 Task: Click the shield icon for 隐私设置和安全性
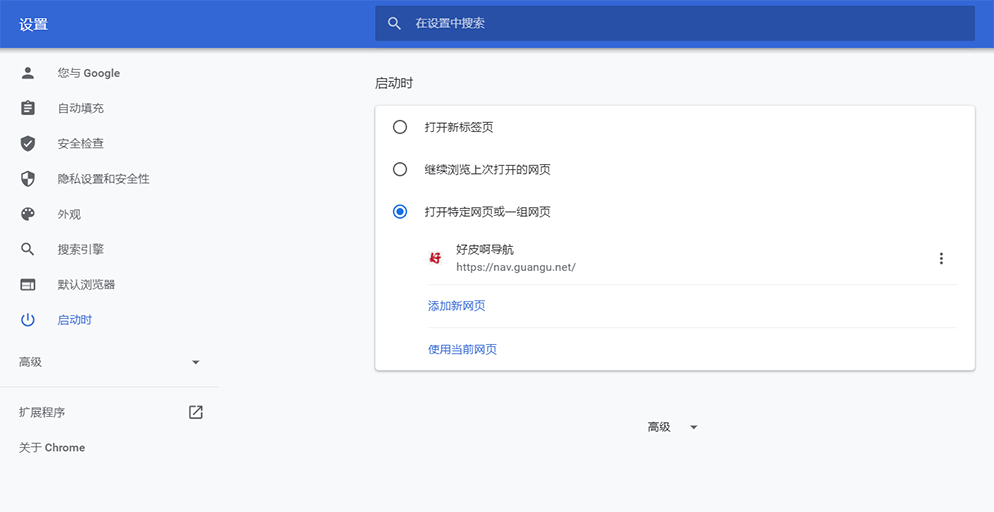click(28, 179)
